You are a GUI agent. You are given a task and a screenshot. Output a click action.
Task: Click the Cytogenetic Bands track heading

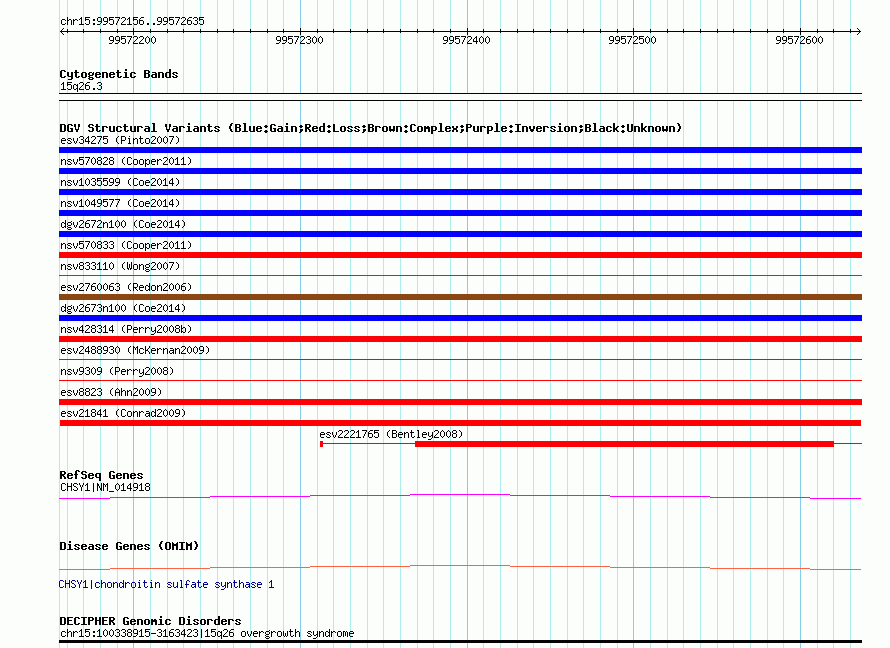point(119,74)
